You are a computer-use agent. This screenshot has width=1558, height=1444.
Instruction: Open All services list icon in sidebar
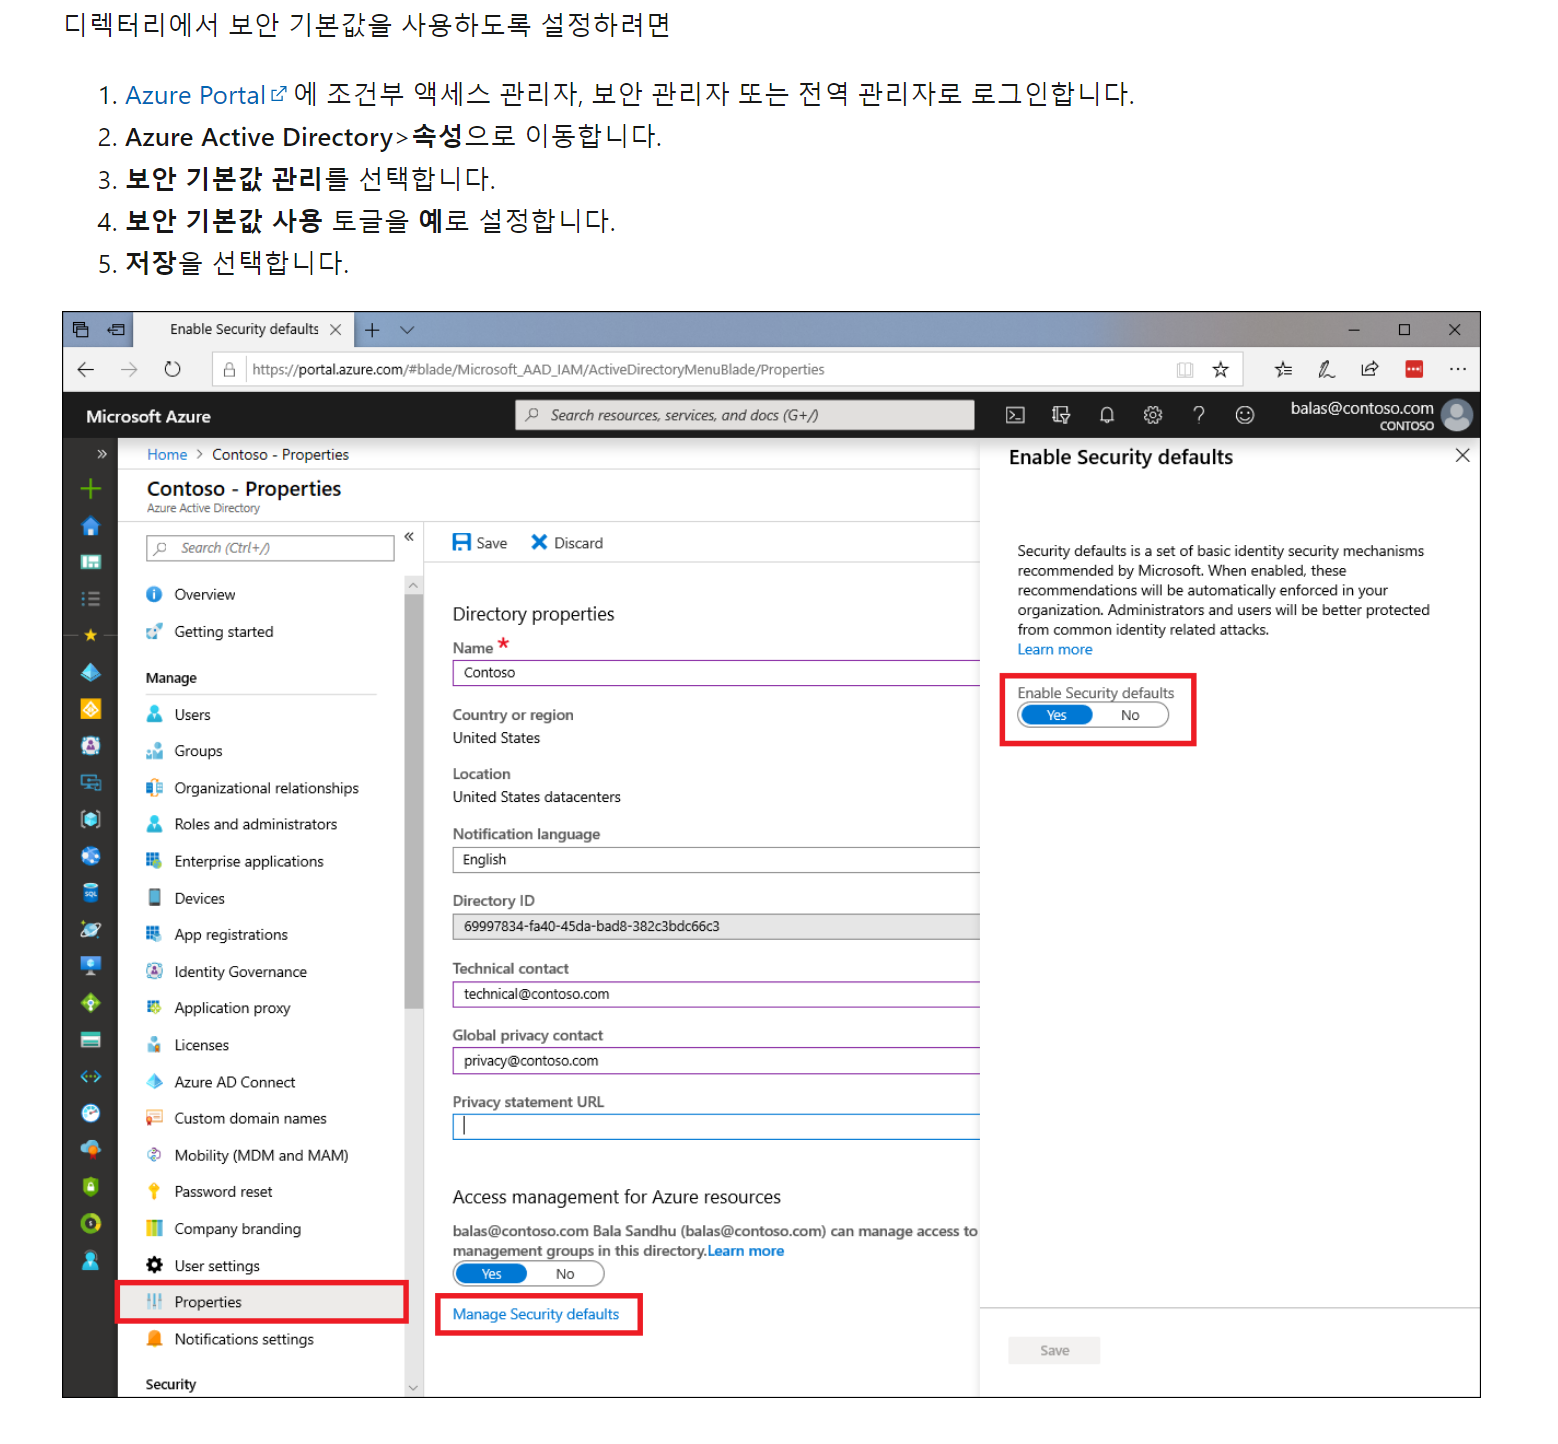coord(90,599)
